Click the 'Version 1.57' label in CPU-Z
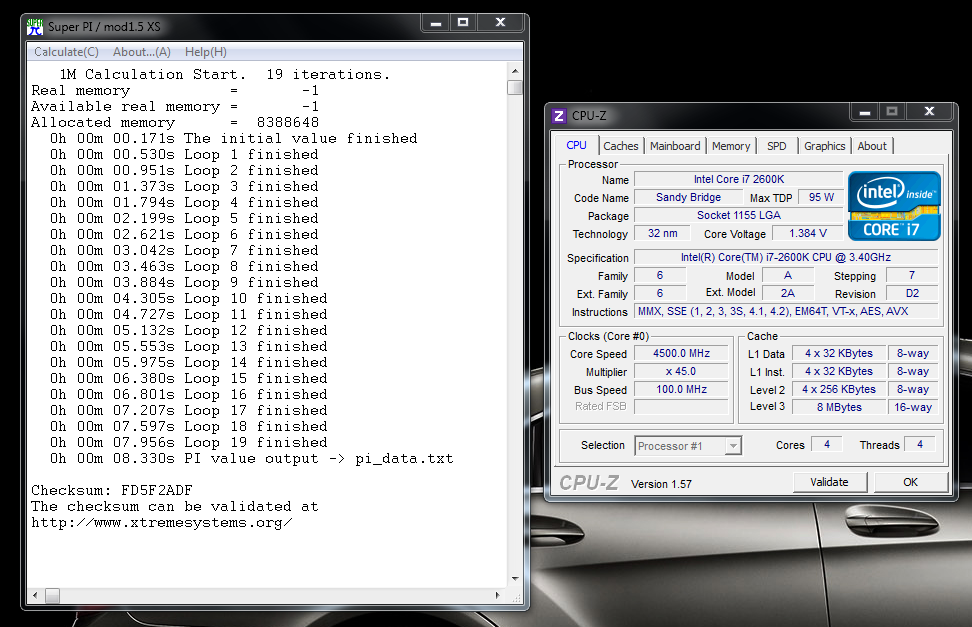 click(661, 484)
